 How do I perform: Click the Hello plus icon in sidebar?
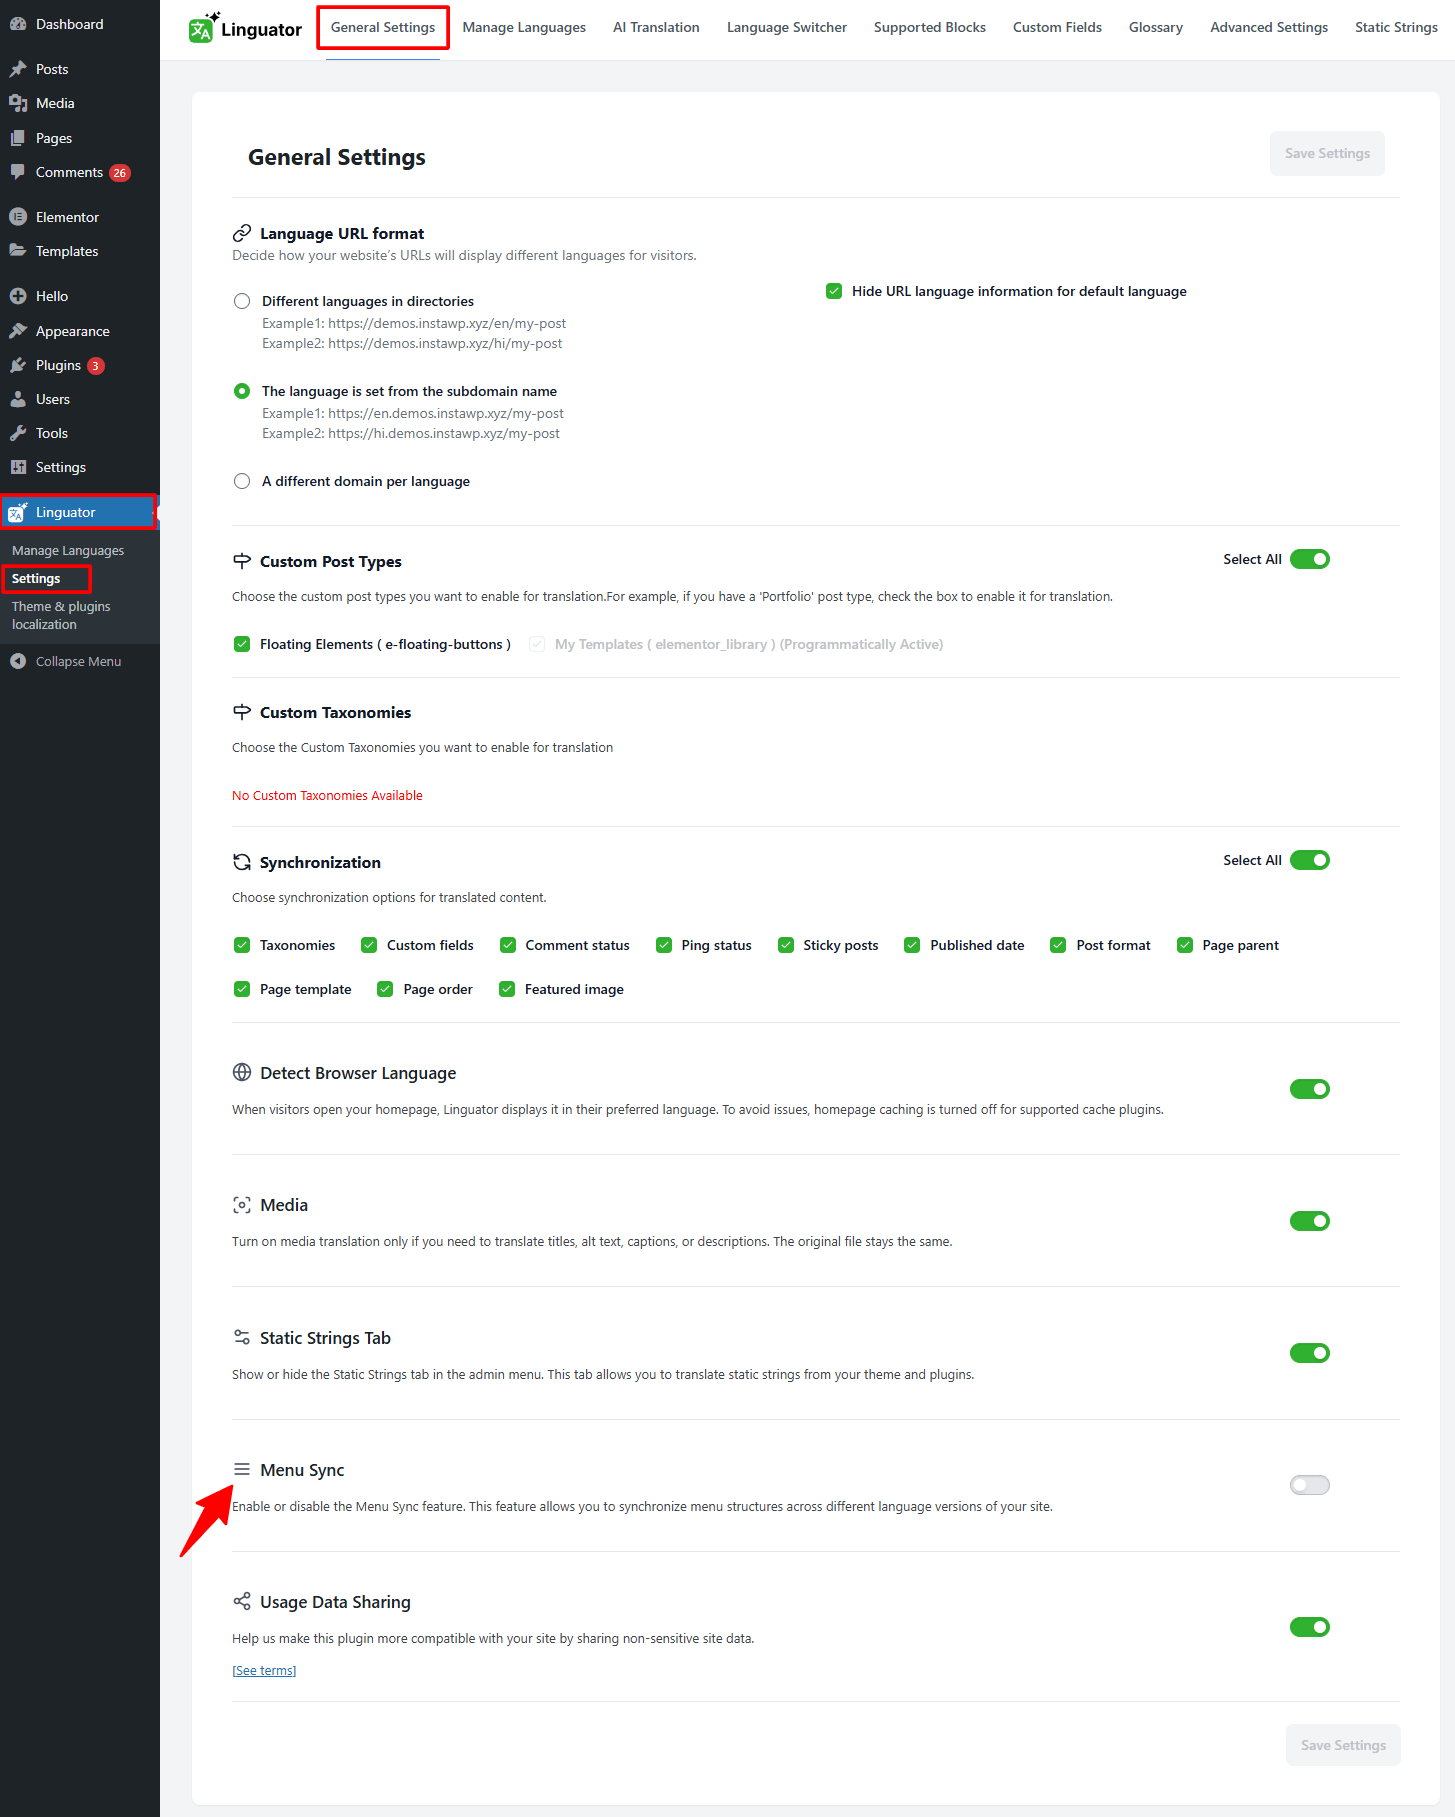(x=18, y=296)
